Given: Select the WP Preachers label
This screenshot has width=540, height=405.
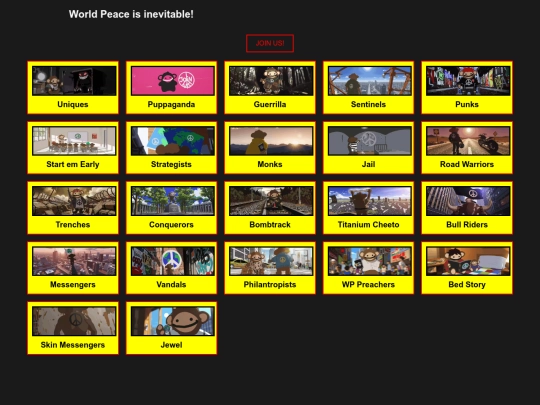Looking at the screenshot, I should point(368,284).
